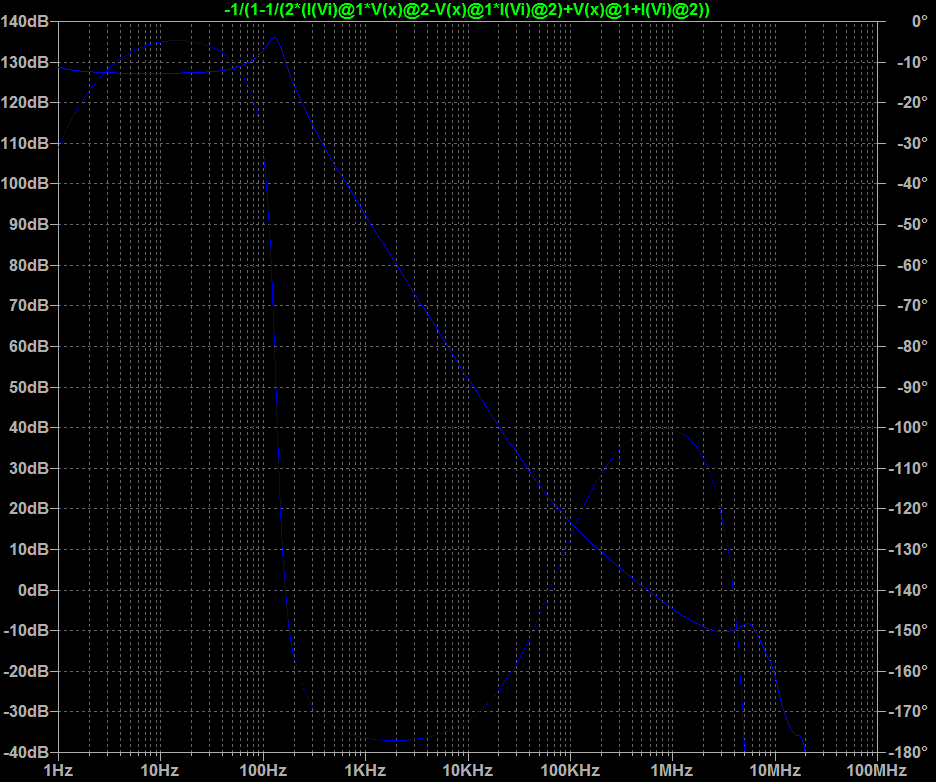Click the -60° phase axis label
Image resolution: width=936 pixels, height=782 pixels.
[x=912, y=265]
